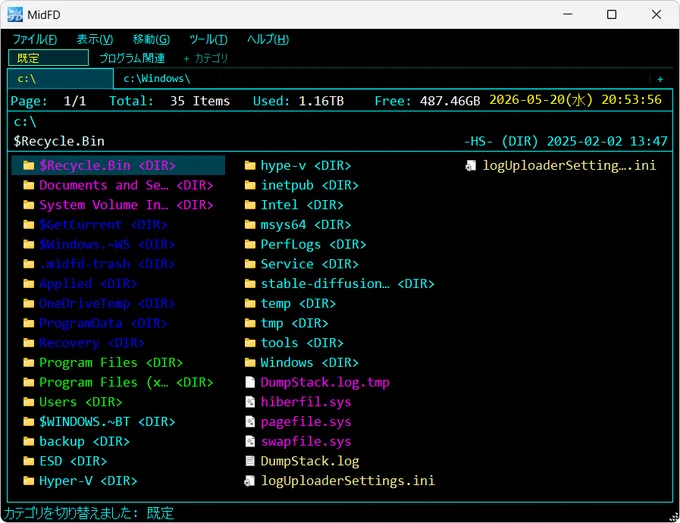Open the ファイル(F) menu
The image size is (680, 523).
point(35,39)
